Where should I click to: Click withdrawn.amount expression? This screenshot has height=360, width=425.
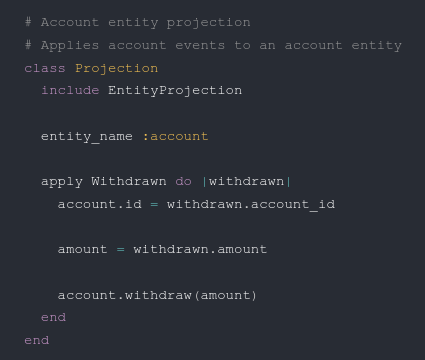pos(200,249)
